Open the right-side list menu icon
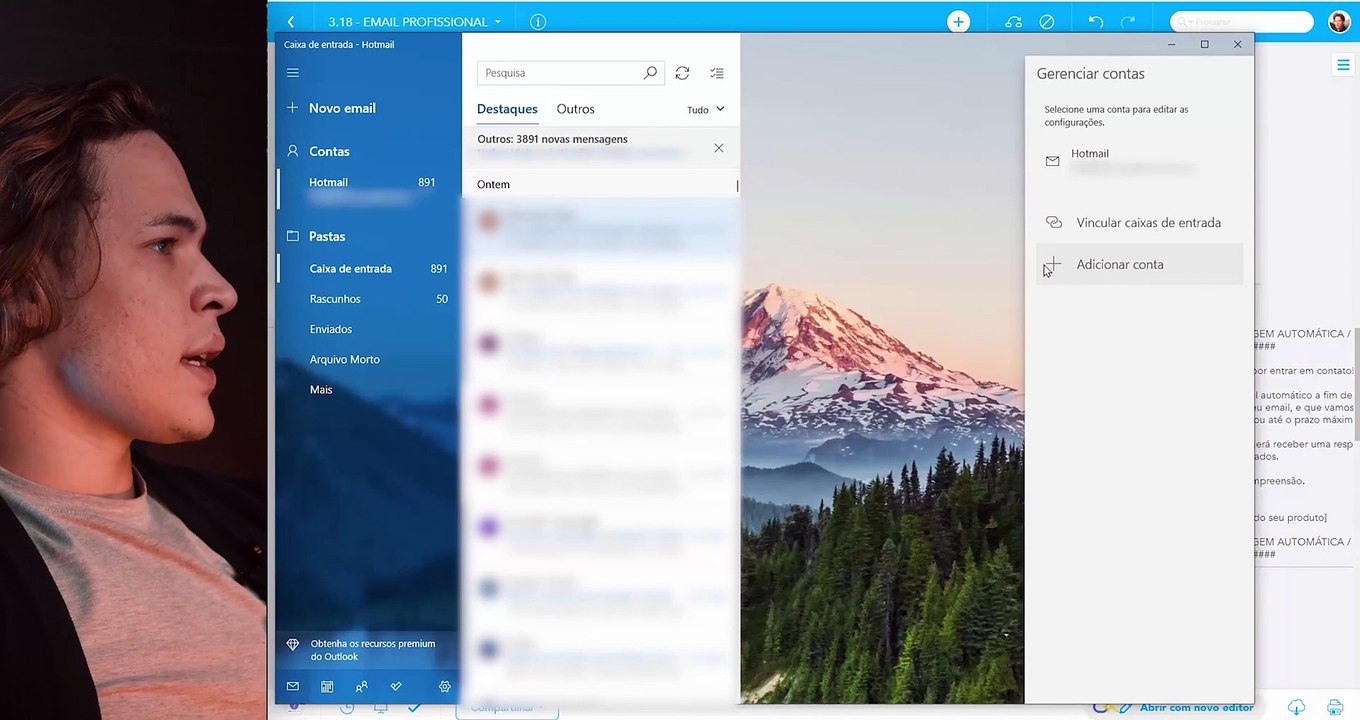The width and height of the screenshot is (1360, 720). click(1343, 65)
